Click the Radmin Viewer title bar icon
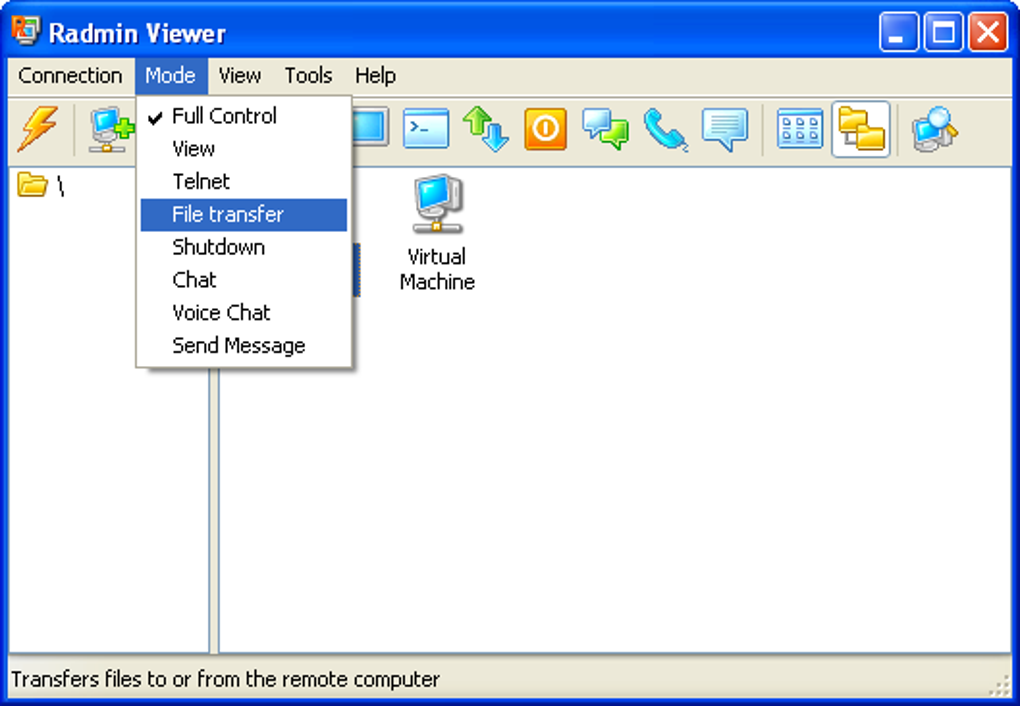Screen dimensions: 1020x706 (x=26, y=31)
